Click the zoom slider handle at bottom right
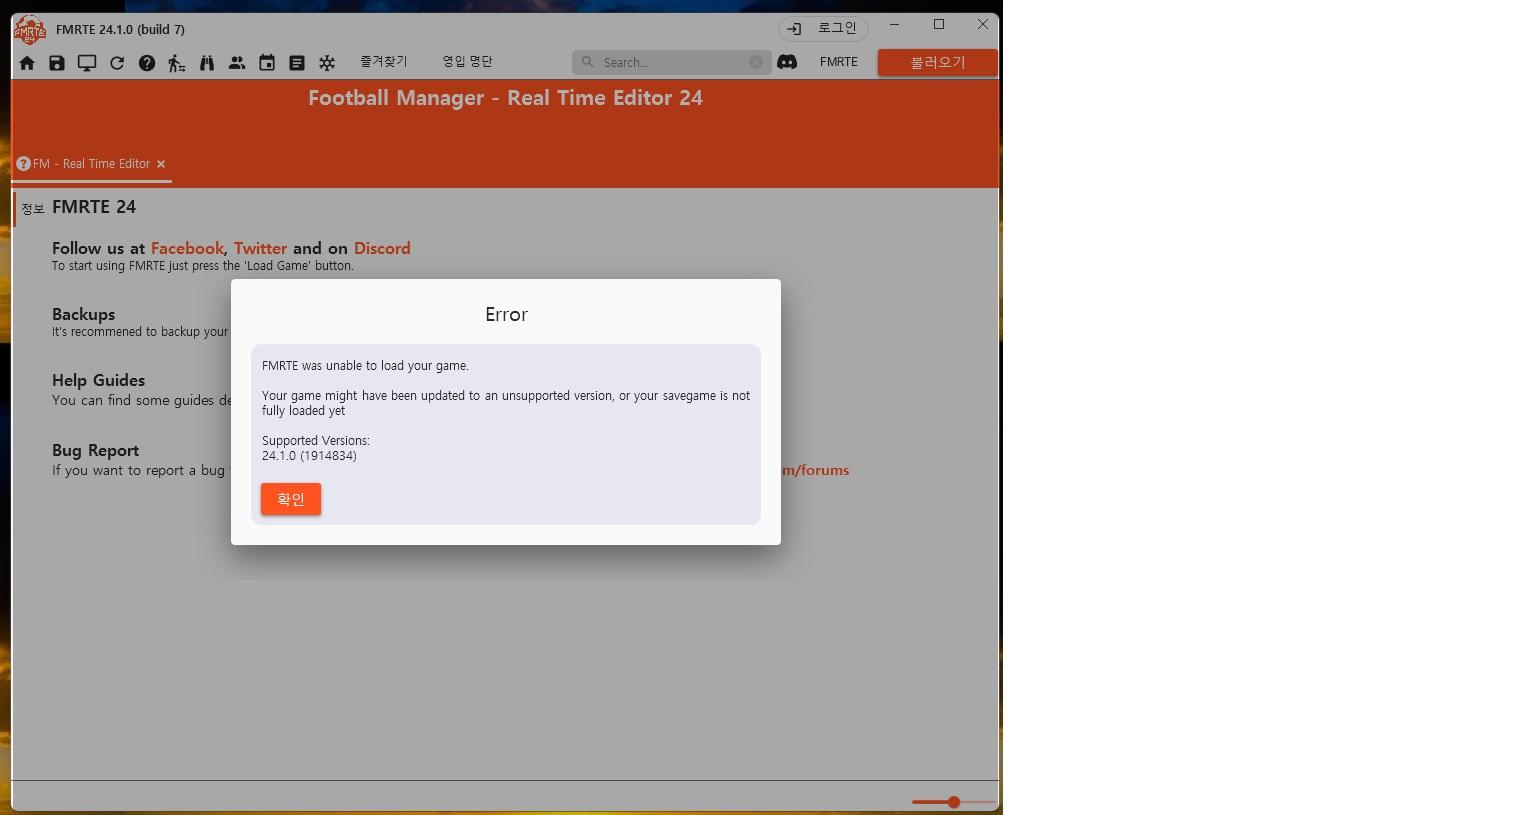Image resolution: width=1536 pixels, height=815 pixels. [954, 802]
